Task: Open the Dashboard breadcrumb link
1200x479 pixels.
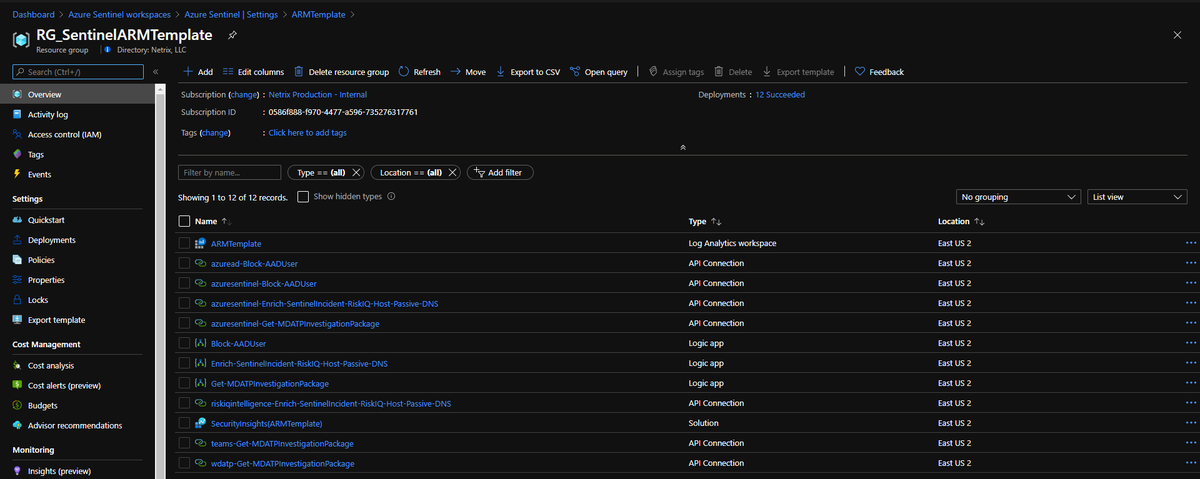Action: coord(33,14)
